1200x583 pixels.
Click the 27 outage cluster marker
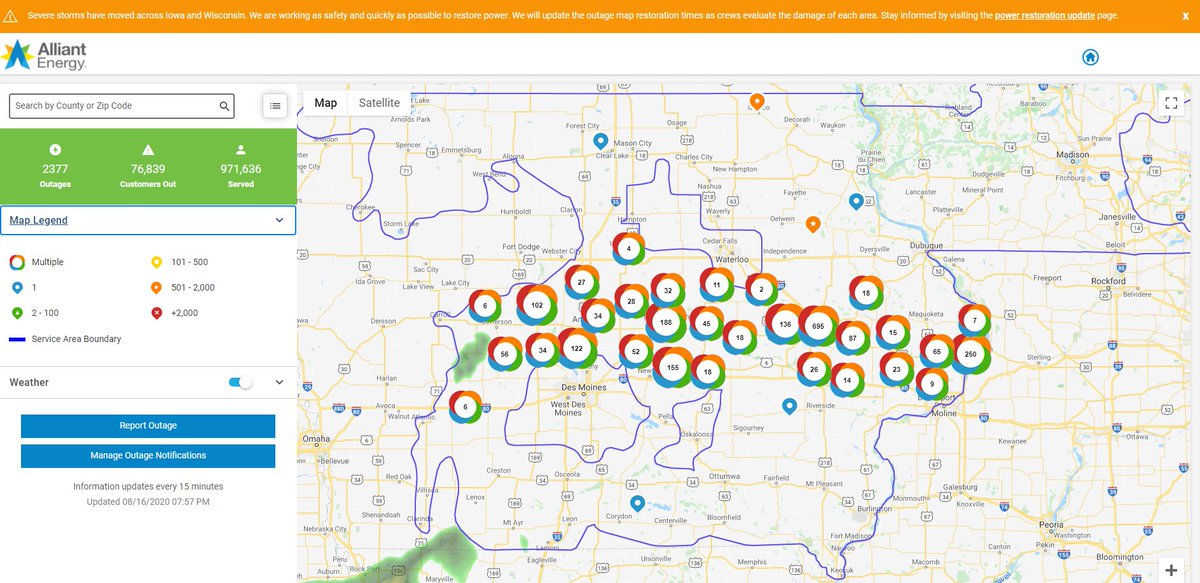coord(581,282)
